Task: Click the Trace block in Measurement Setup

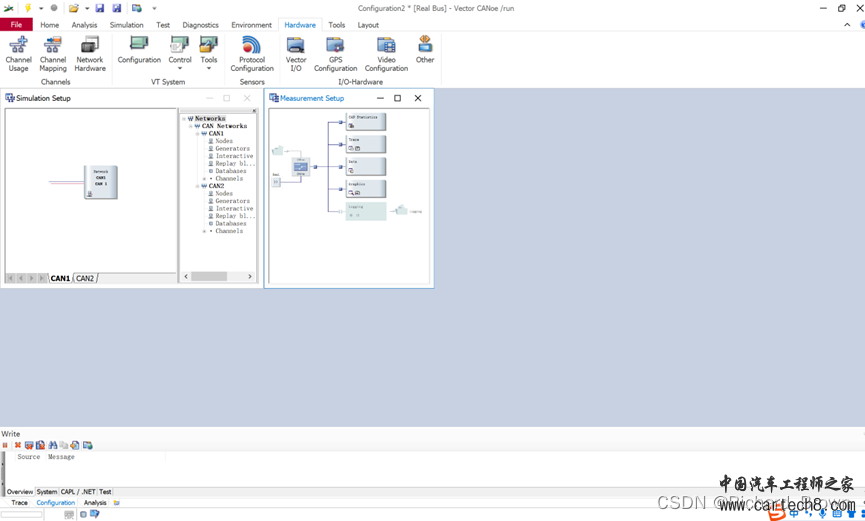Action: 366,145
